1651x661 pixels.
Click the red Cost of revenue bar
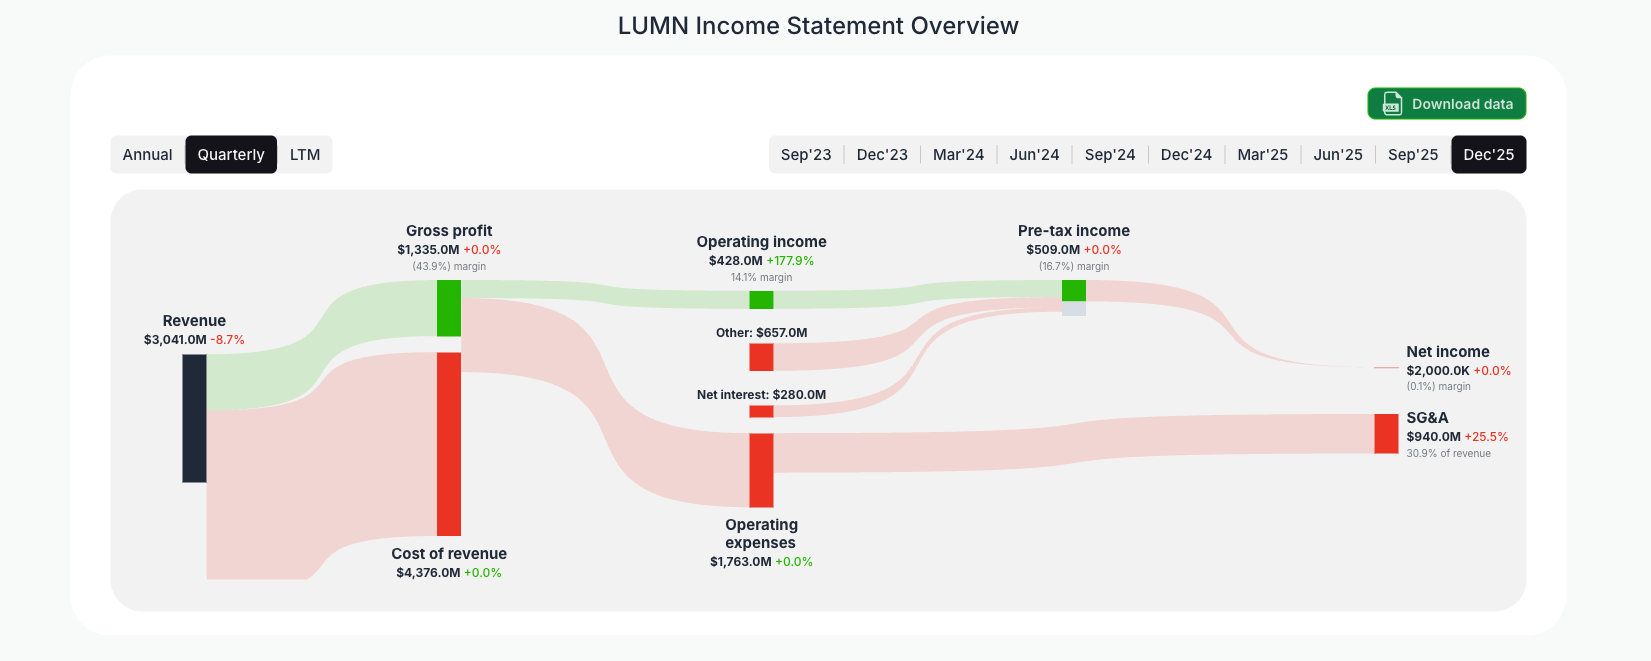tap(449, 444)
